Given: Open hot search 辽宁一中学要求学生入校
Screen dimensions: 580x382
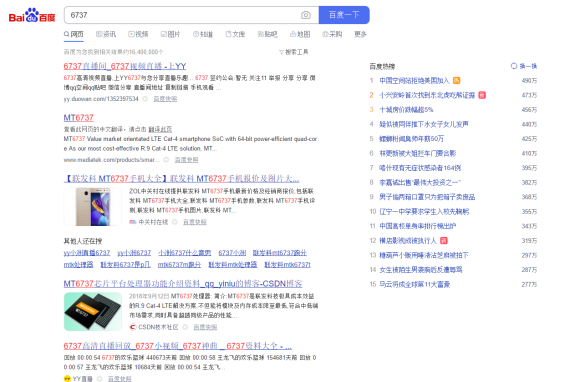Looking at the screenshot, I should tap(424, 212).
